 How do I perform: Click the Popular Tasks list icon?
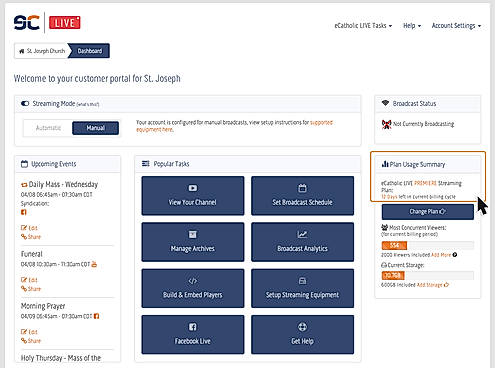point(146,164)
